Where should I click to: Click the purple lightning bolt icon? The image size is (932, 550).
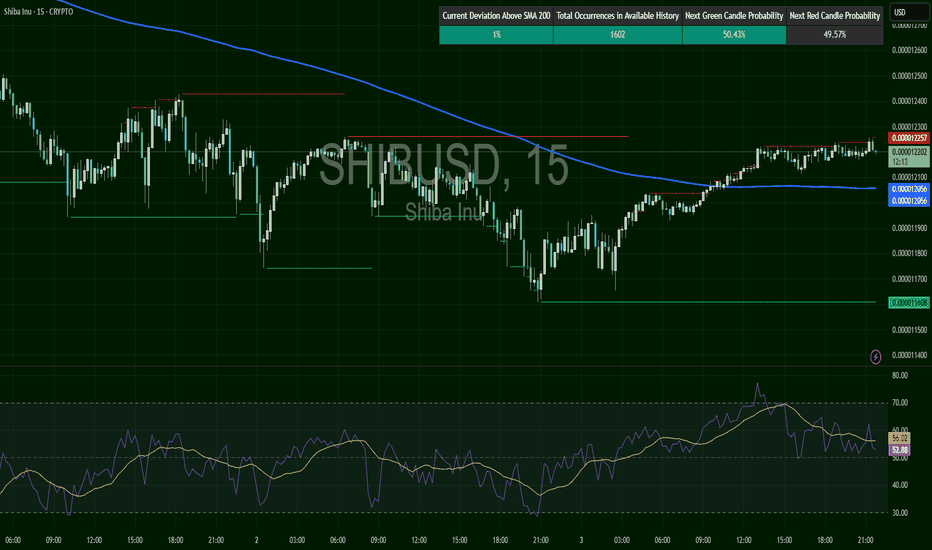point(876,357)
